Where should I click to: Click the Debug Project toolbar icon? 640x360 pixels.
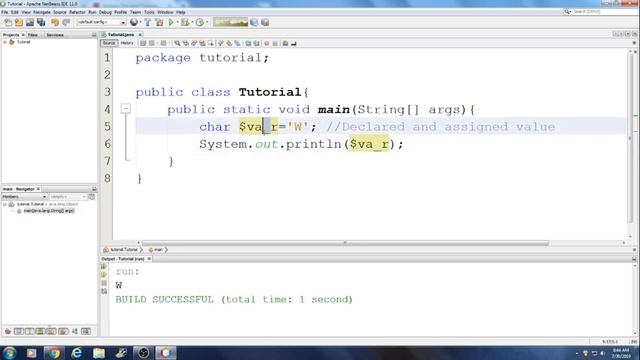tap(185, 22)
